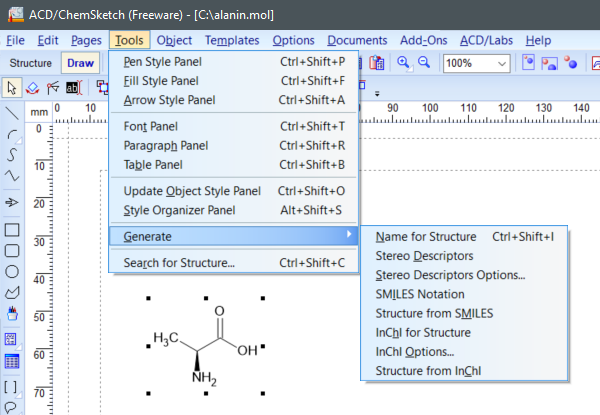Open the Options menu

tap(293, 40)
